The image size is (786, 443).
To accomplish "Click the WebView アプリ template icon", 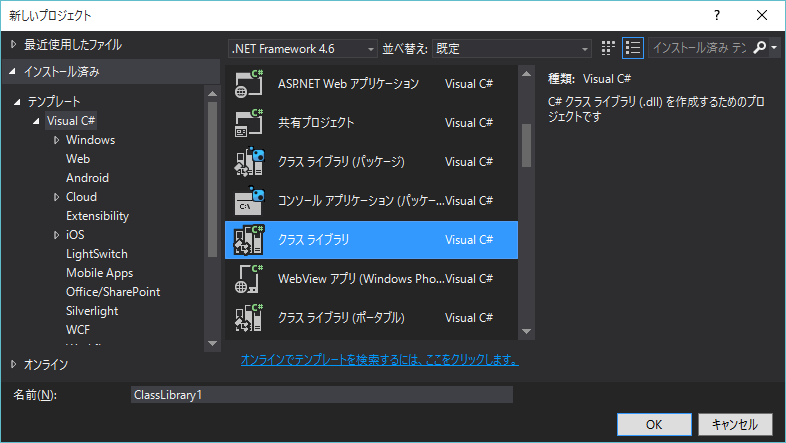I will 249,279.
